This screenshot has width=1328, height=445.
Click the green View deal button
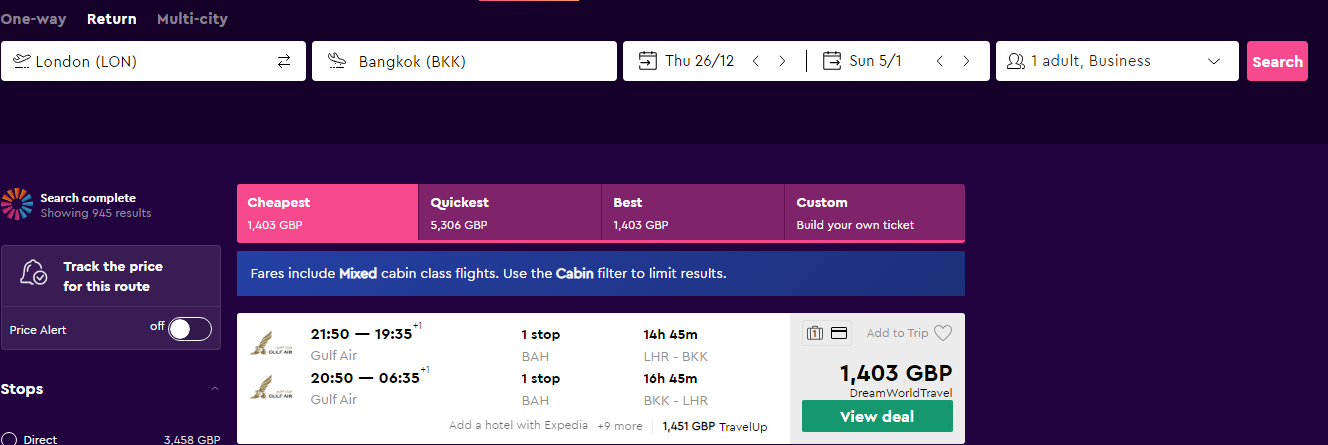point(877,416)
